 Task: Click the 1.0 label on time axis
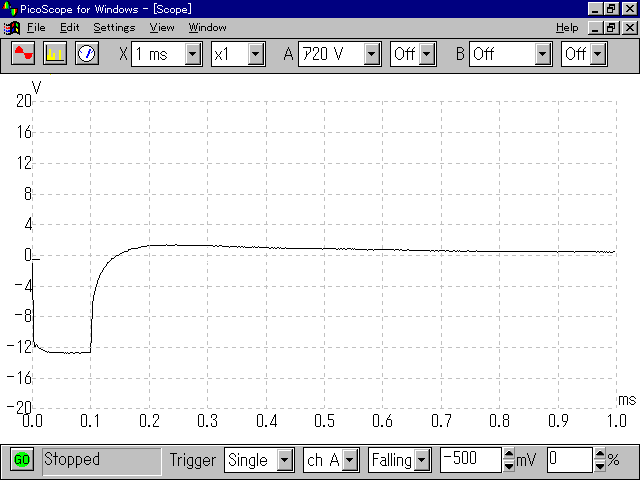coord(616,421)
